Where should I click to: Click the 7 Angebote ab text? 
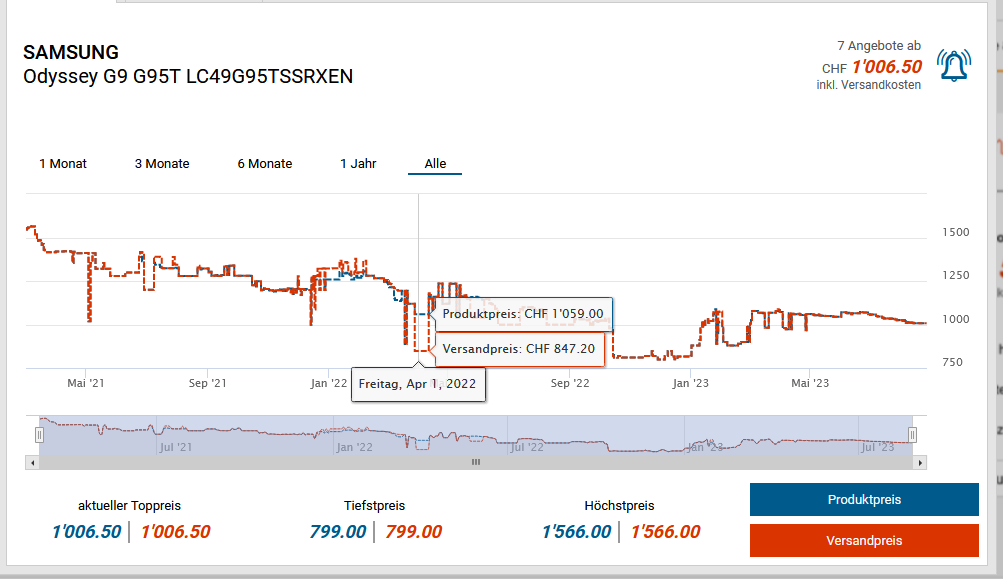pyautogui.click(x=879, y=46)
